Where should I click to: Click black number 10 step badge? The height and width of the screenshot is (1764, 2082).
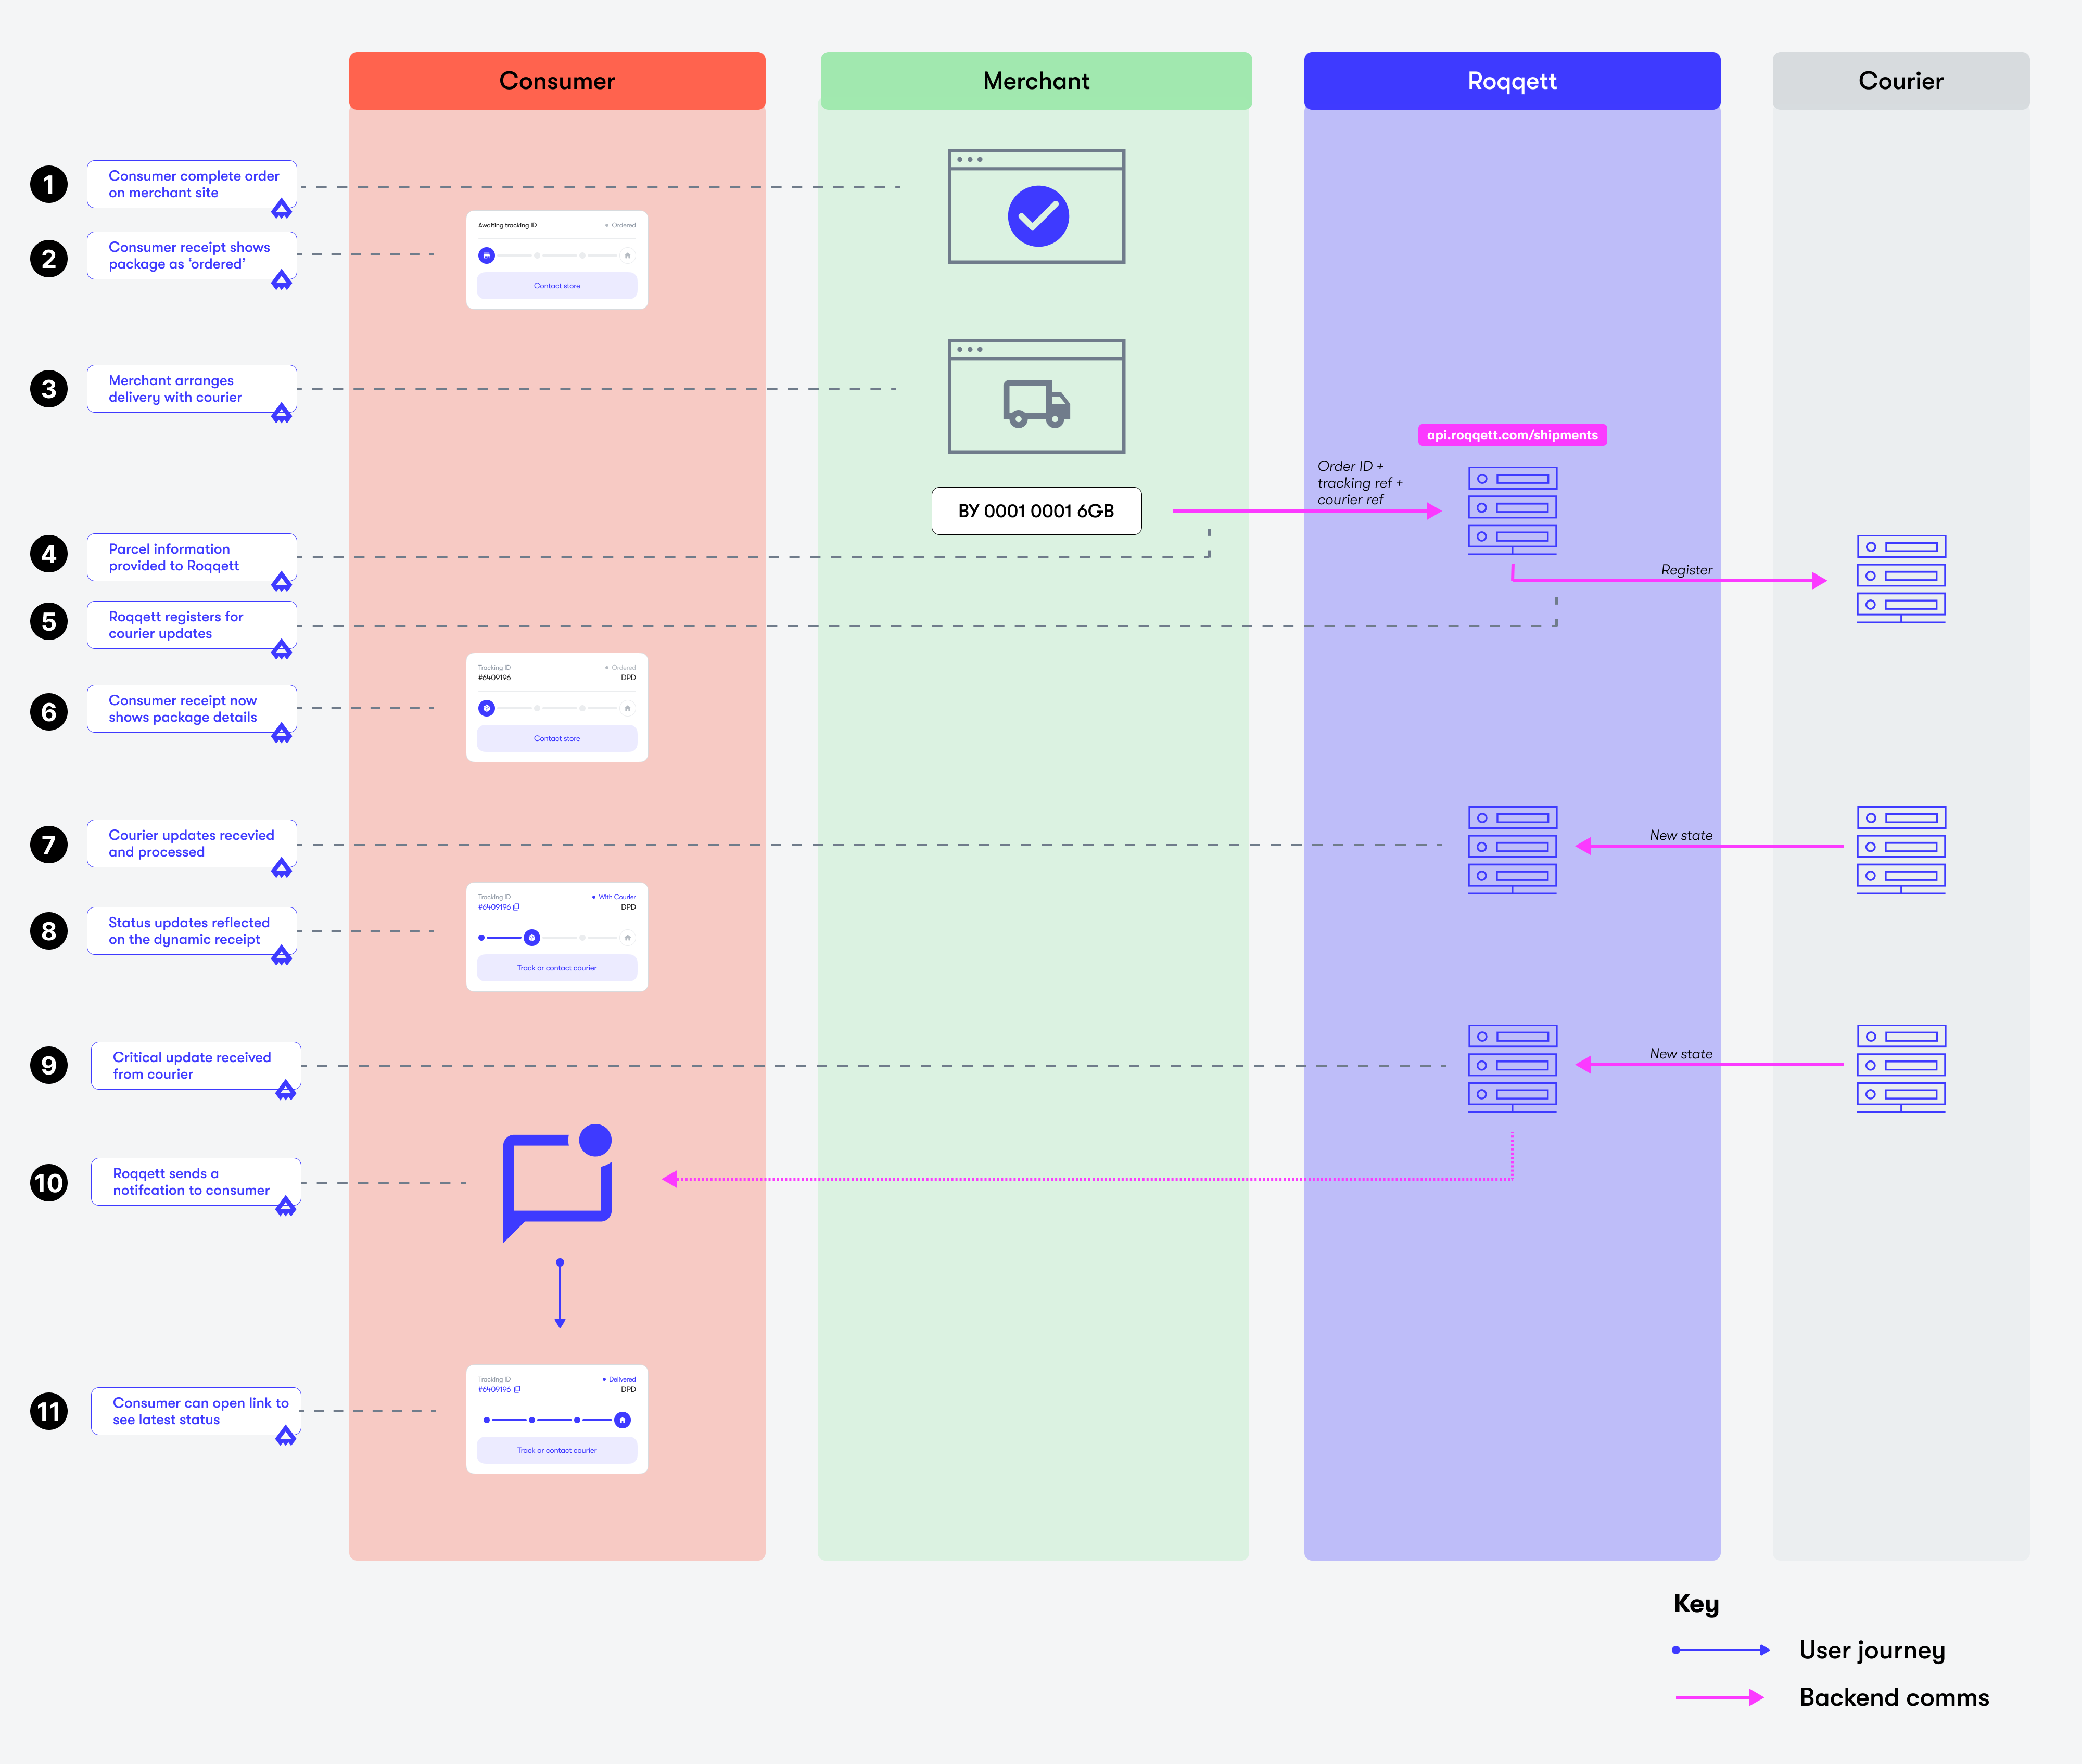tap(49, 1183)
